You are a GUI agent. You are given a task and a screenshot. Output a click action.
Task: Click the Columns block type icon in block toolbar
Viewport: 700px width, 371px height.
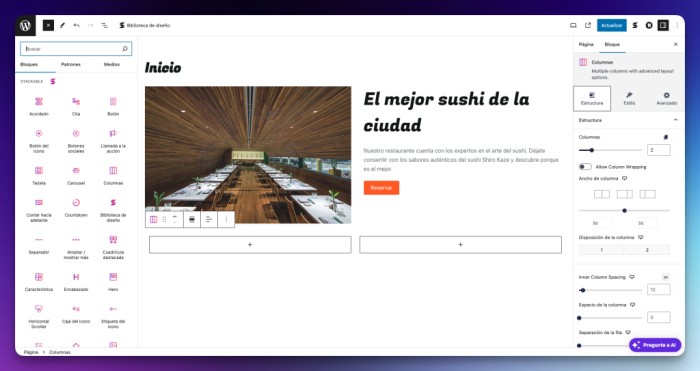pyautogui.click(x=153, y=219)
